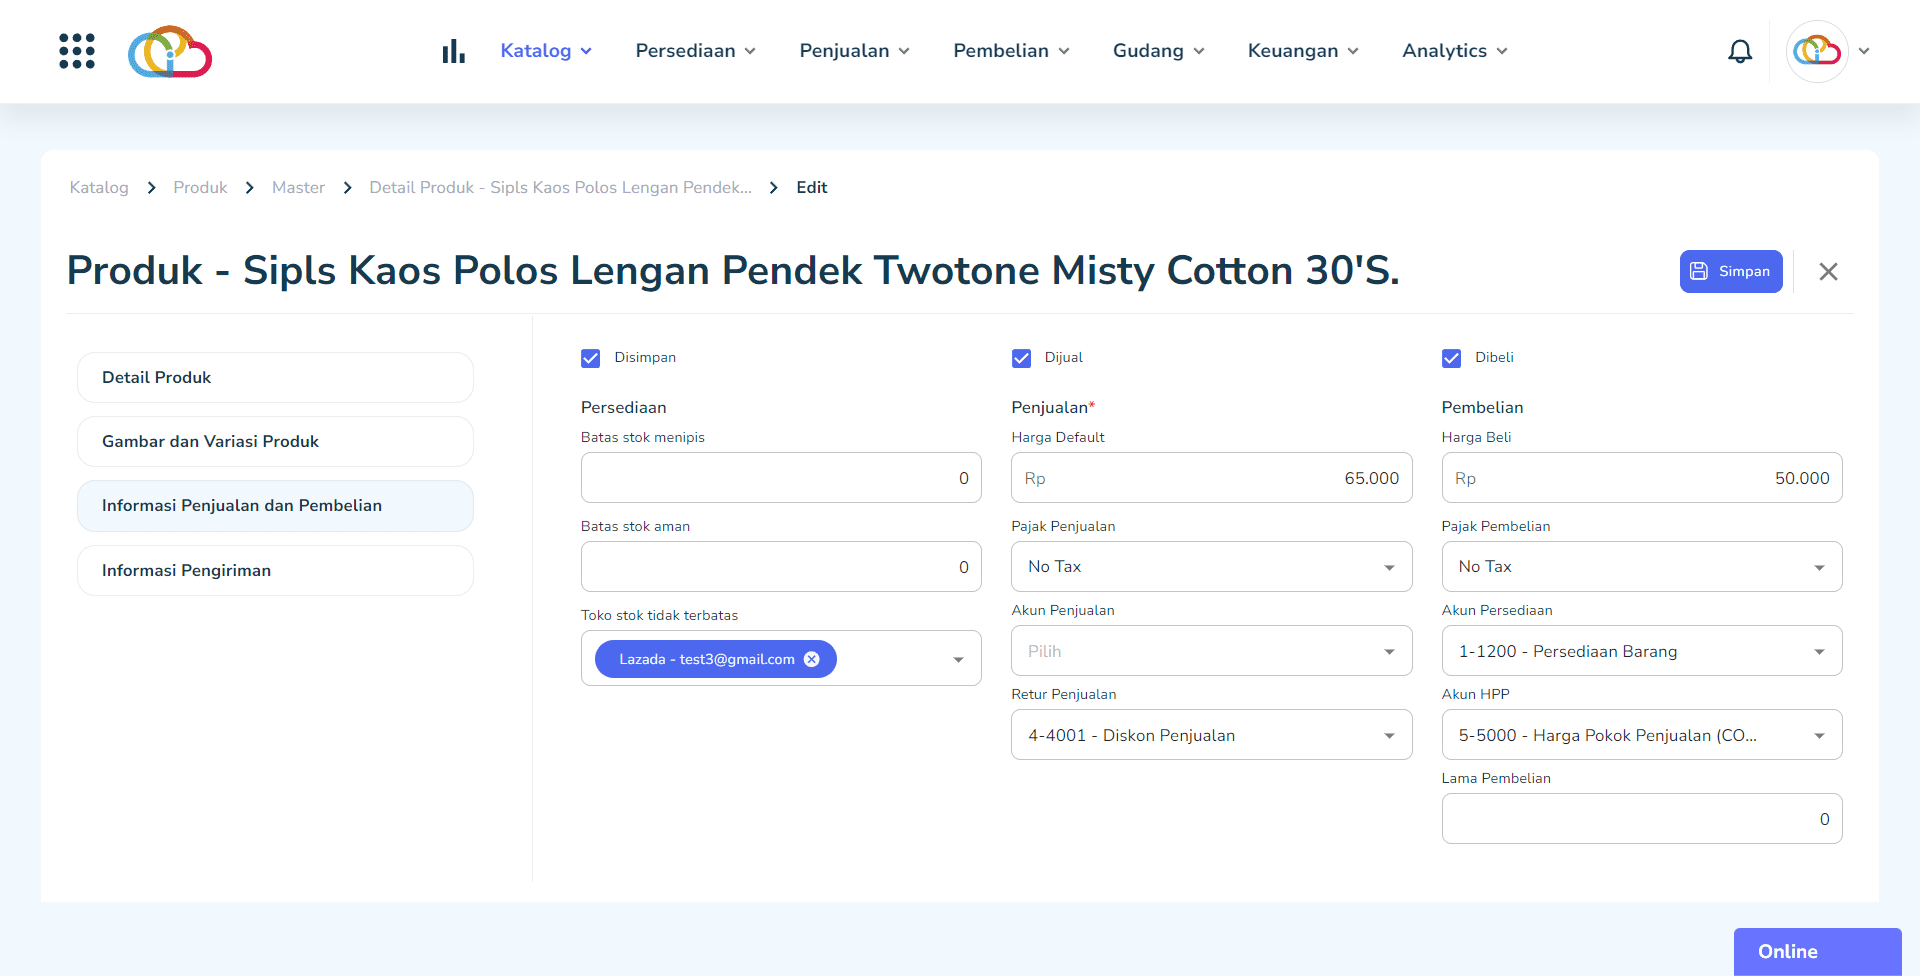
Task: Close the product edit page with the X
Action: point(1829,271)
